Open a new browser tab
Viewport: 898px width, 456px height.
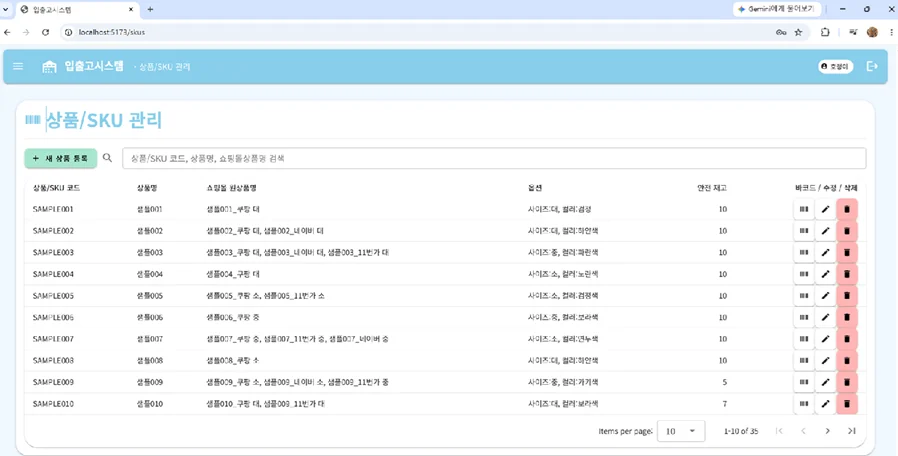point(150,9)
